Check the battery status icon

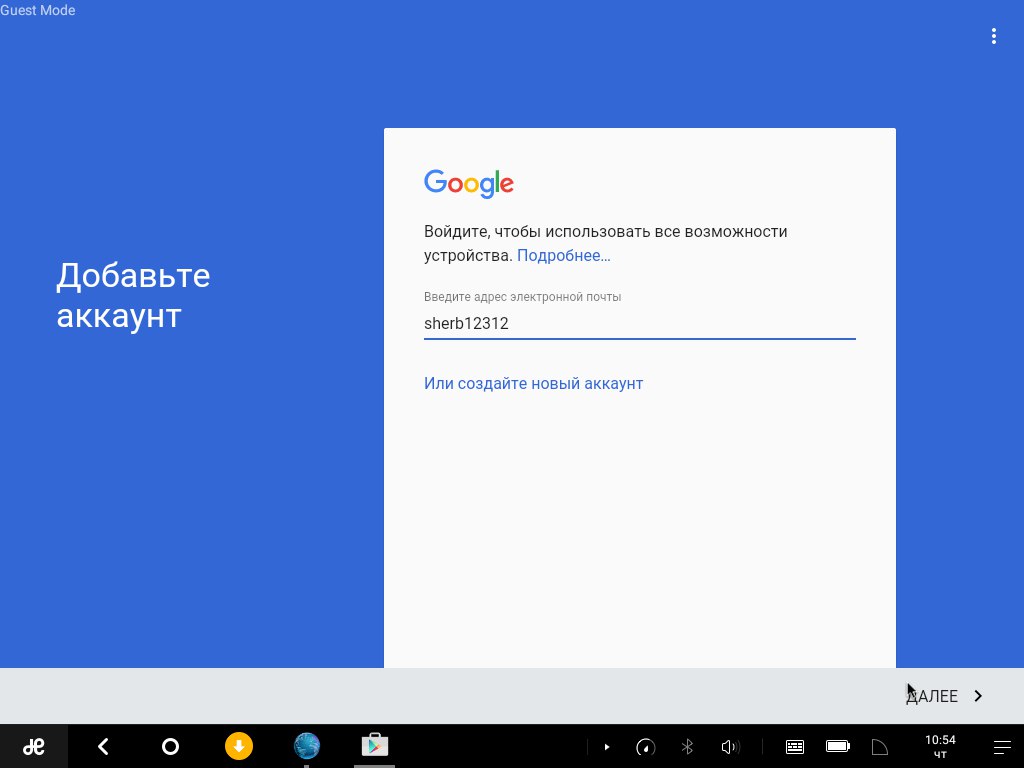(x=837, y=747)
